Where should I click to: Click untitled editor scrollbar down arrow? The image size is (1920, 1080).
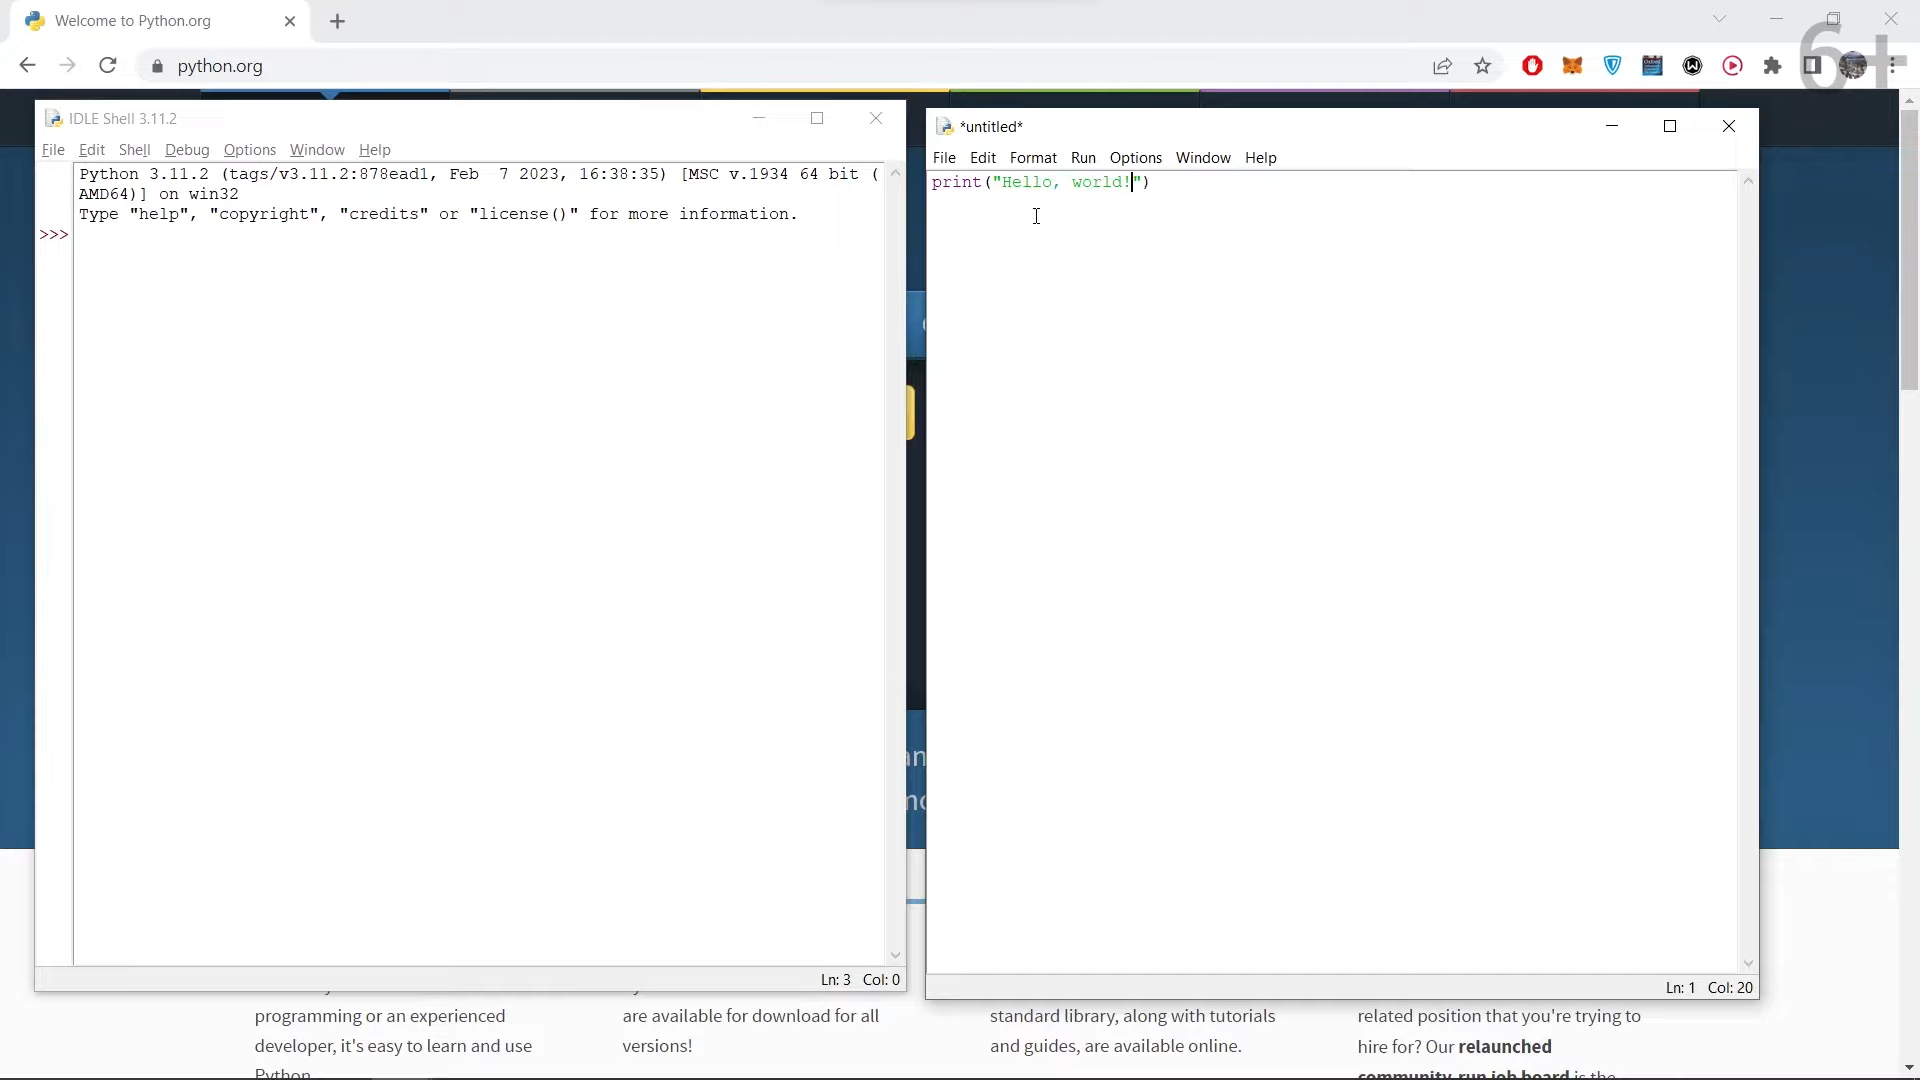(1748, 964)
